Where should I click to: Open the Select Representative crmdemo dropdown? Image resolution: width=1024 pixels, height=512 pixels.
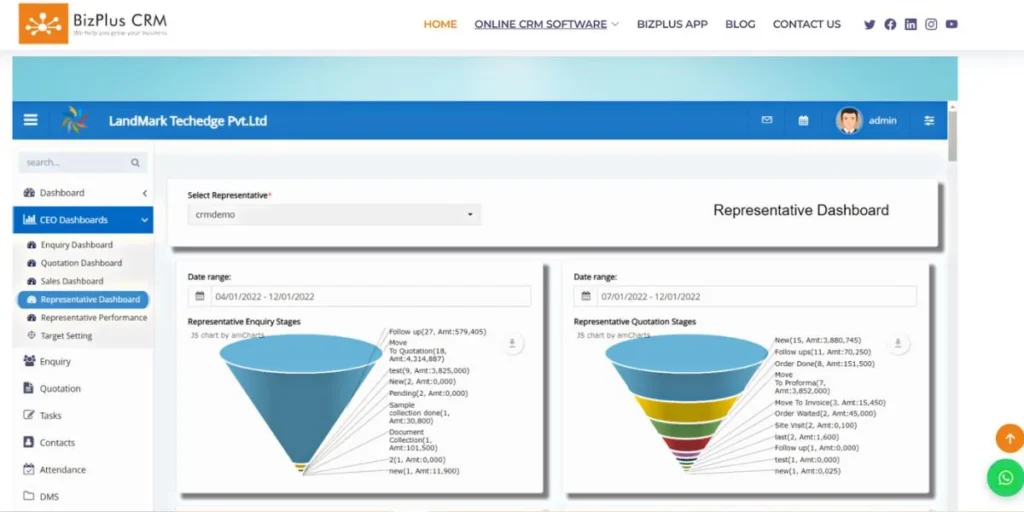[x=334, y=214]
